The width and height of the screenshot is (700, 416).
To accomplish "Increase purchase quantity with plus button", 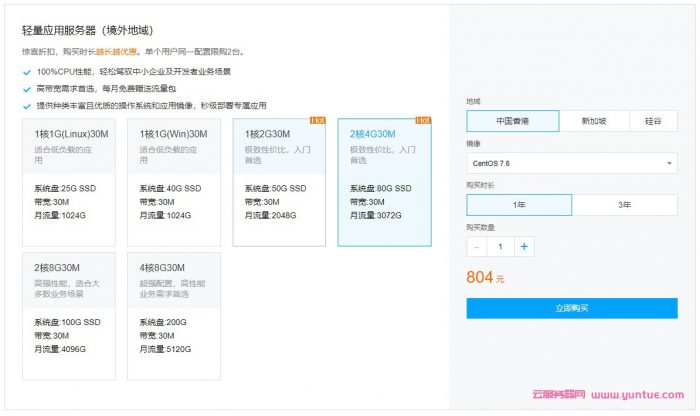I will 524,246.
